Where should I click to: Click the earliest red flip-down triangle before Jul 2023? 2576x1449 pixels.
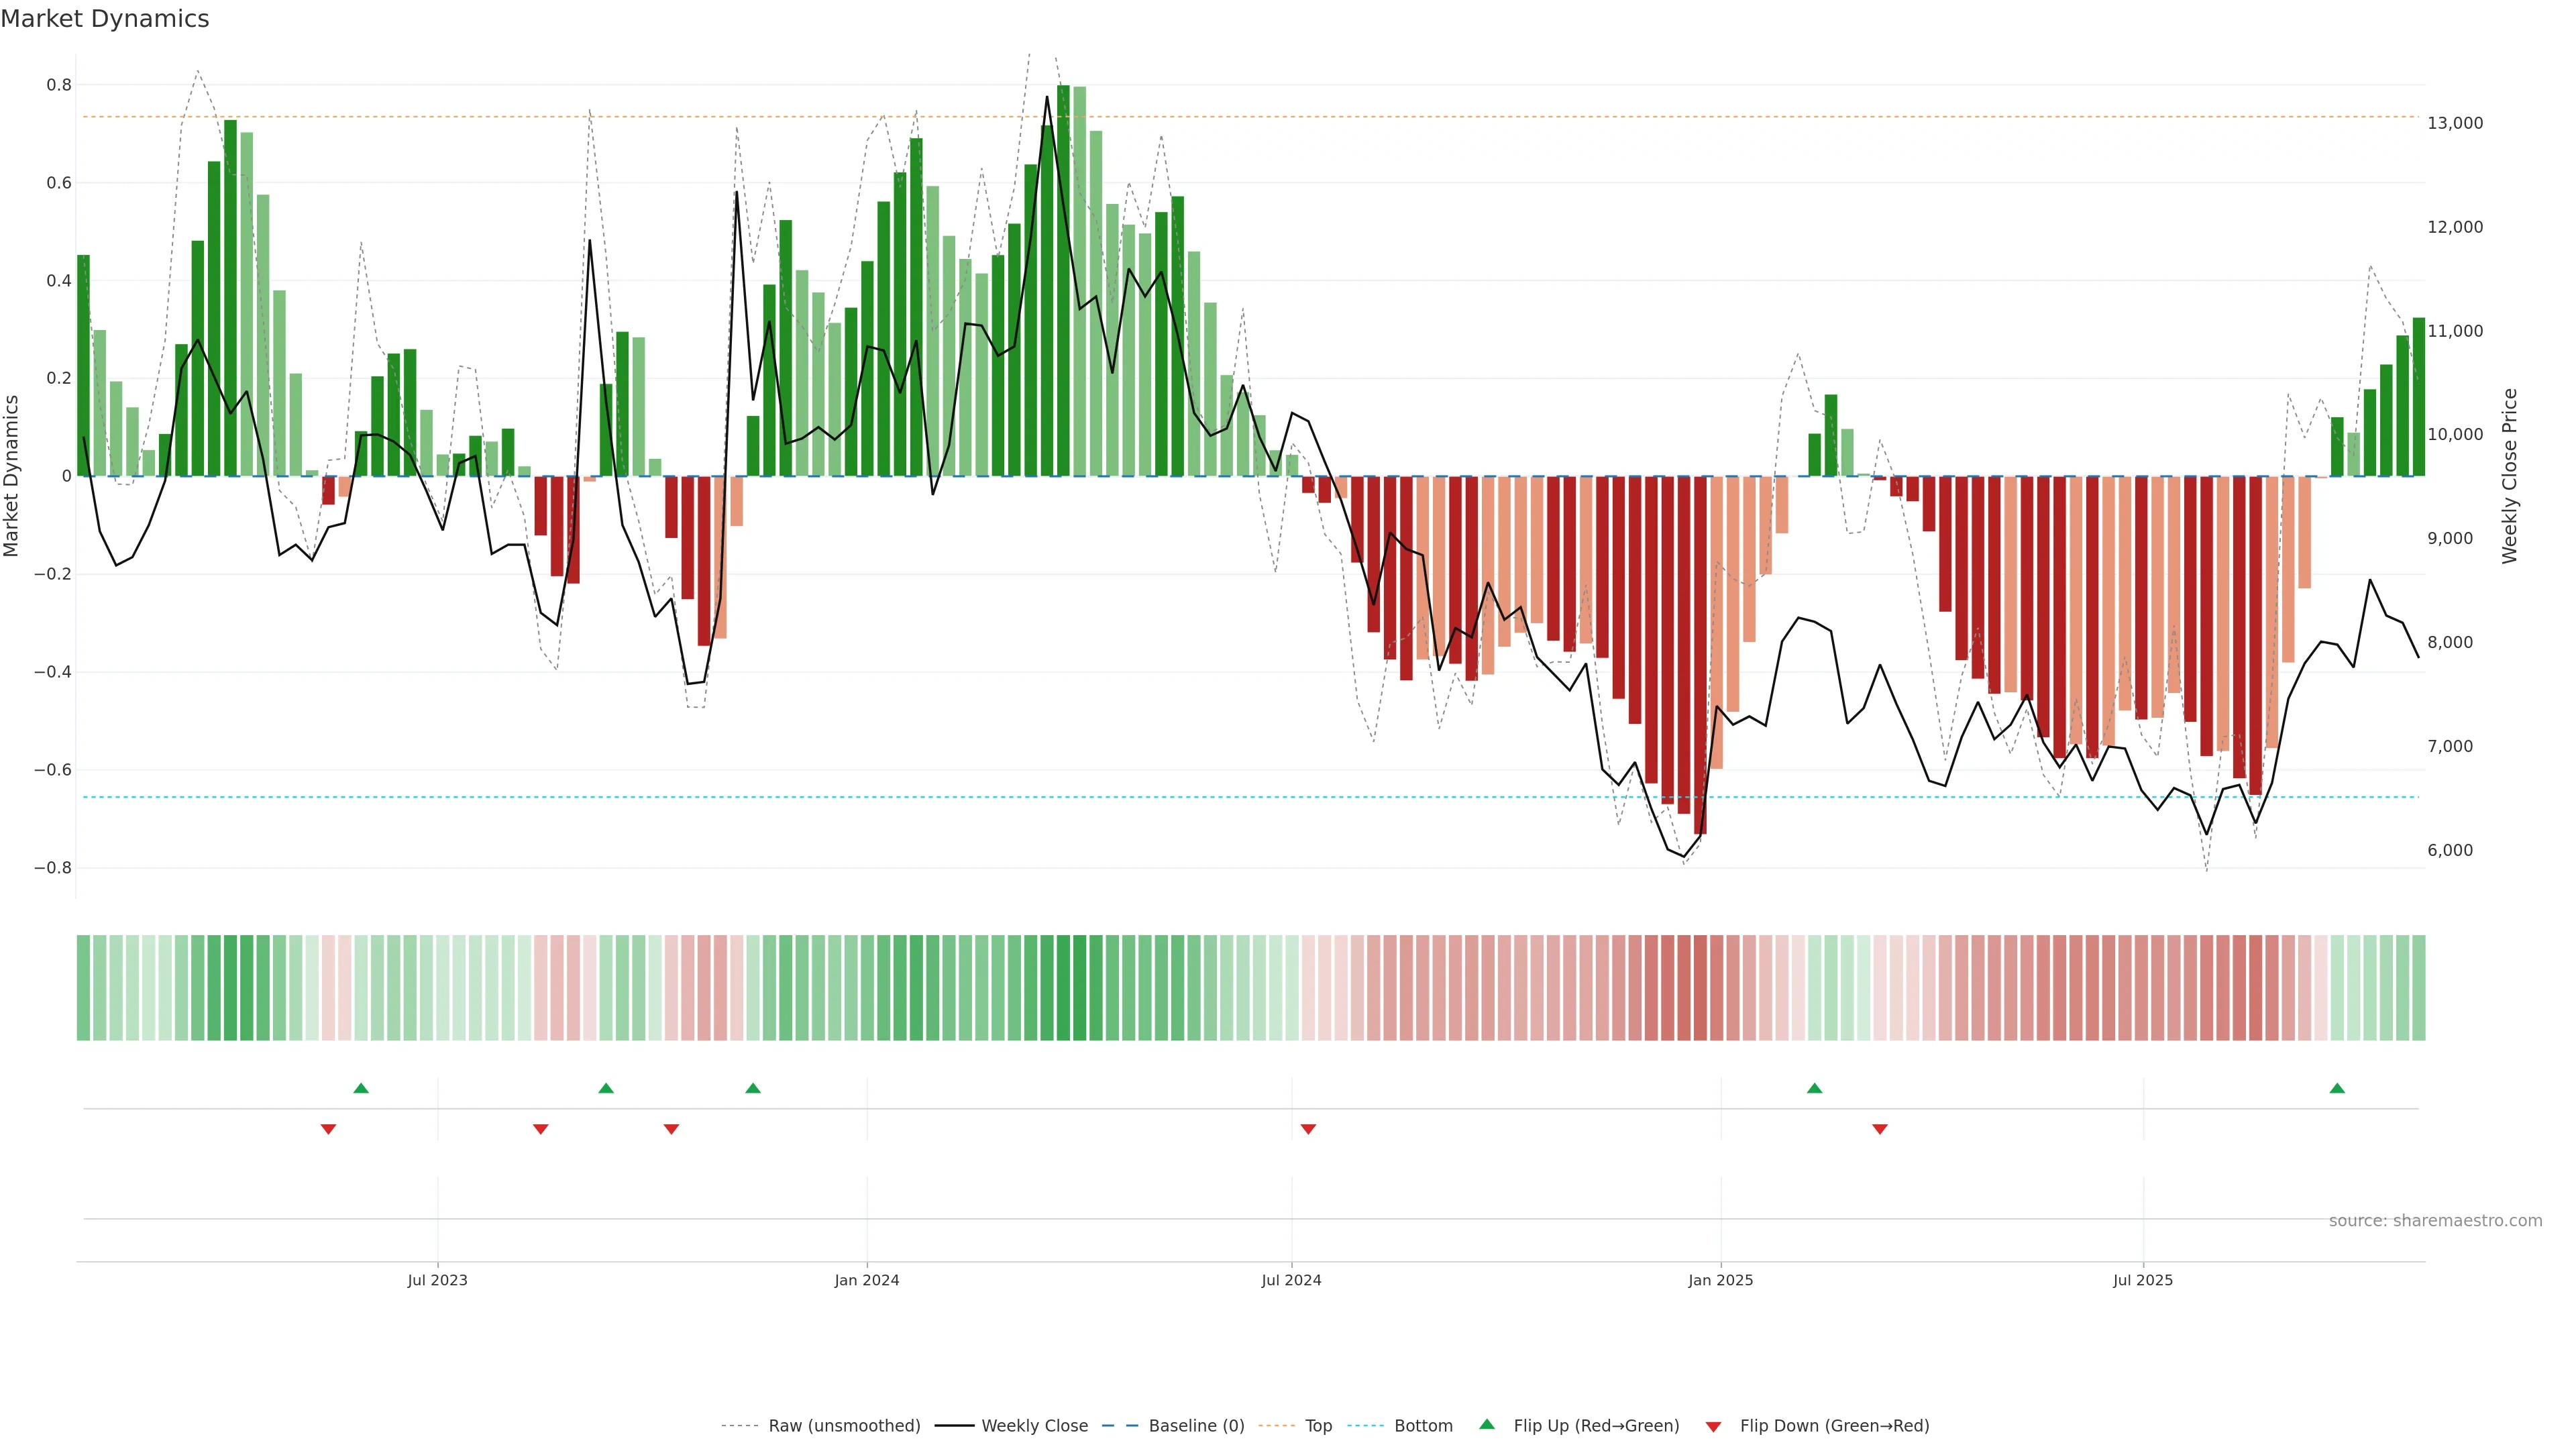click(x=328, y=1129)
